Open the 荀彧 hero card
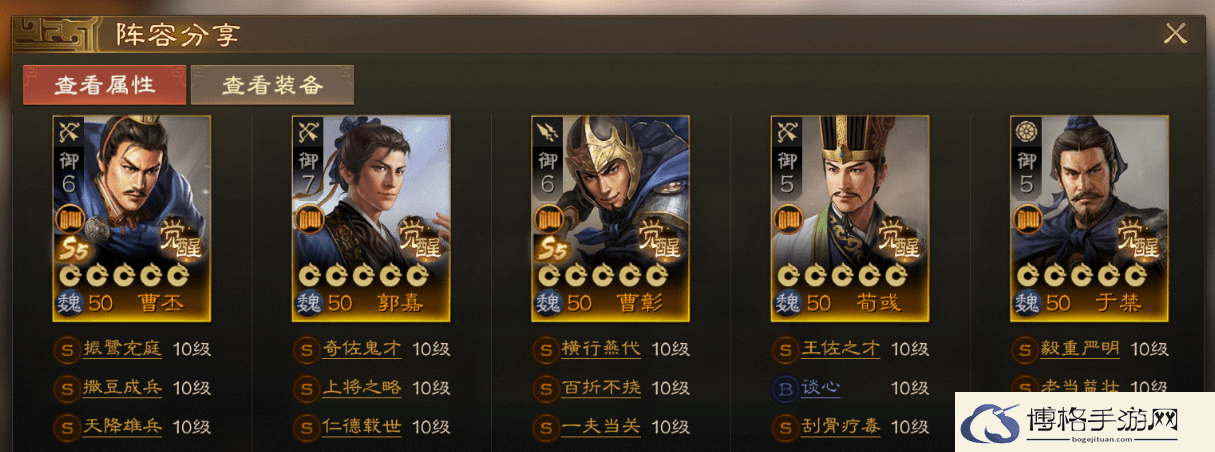Screen dimensions: 1215x452 pyautogui.click(x=850, y=218)
